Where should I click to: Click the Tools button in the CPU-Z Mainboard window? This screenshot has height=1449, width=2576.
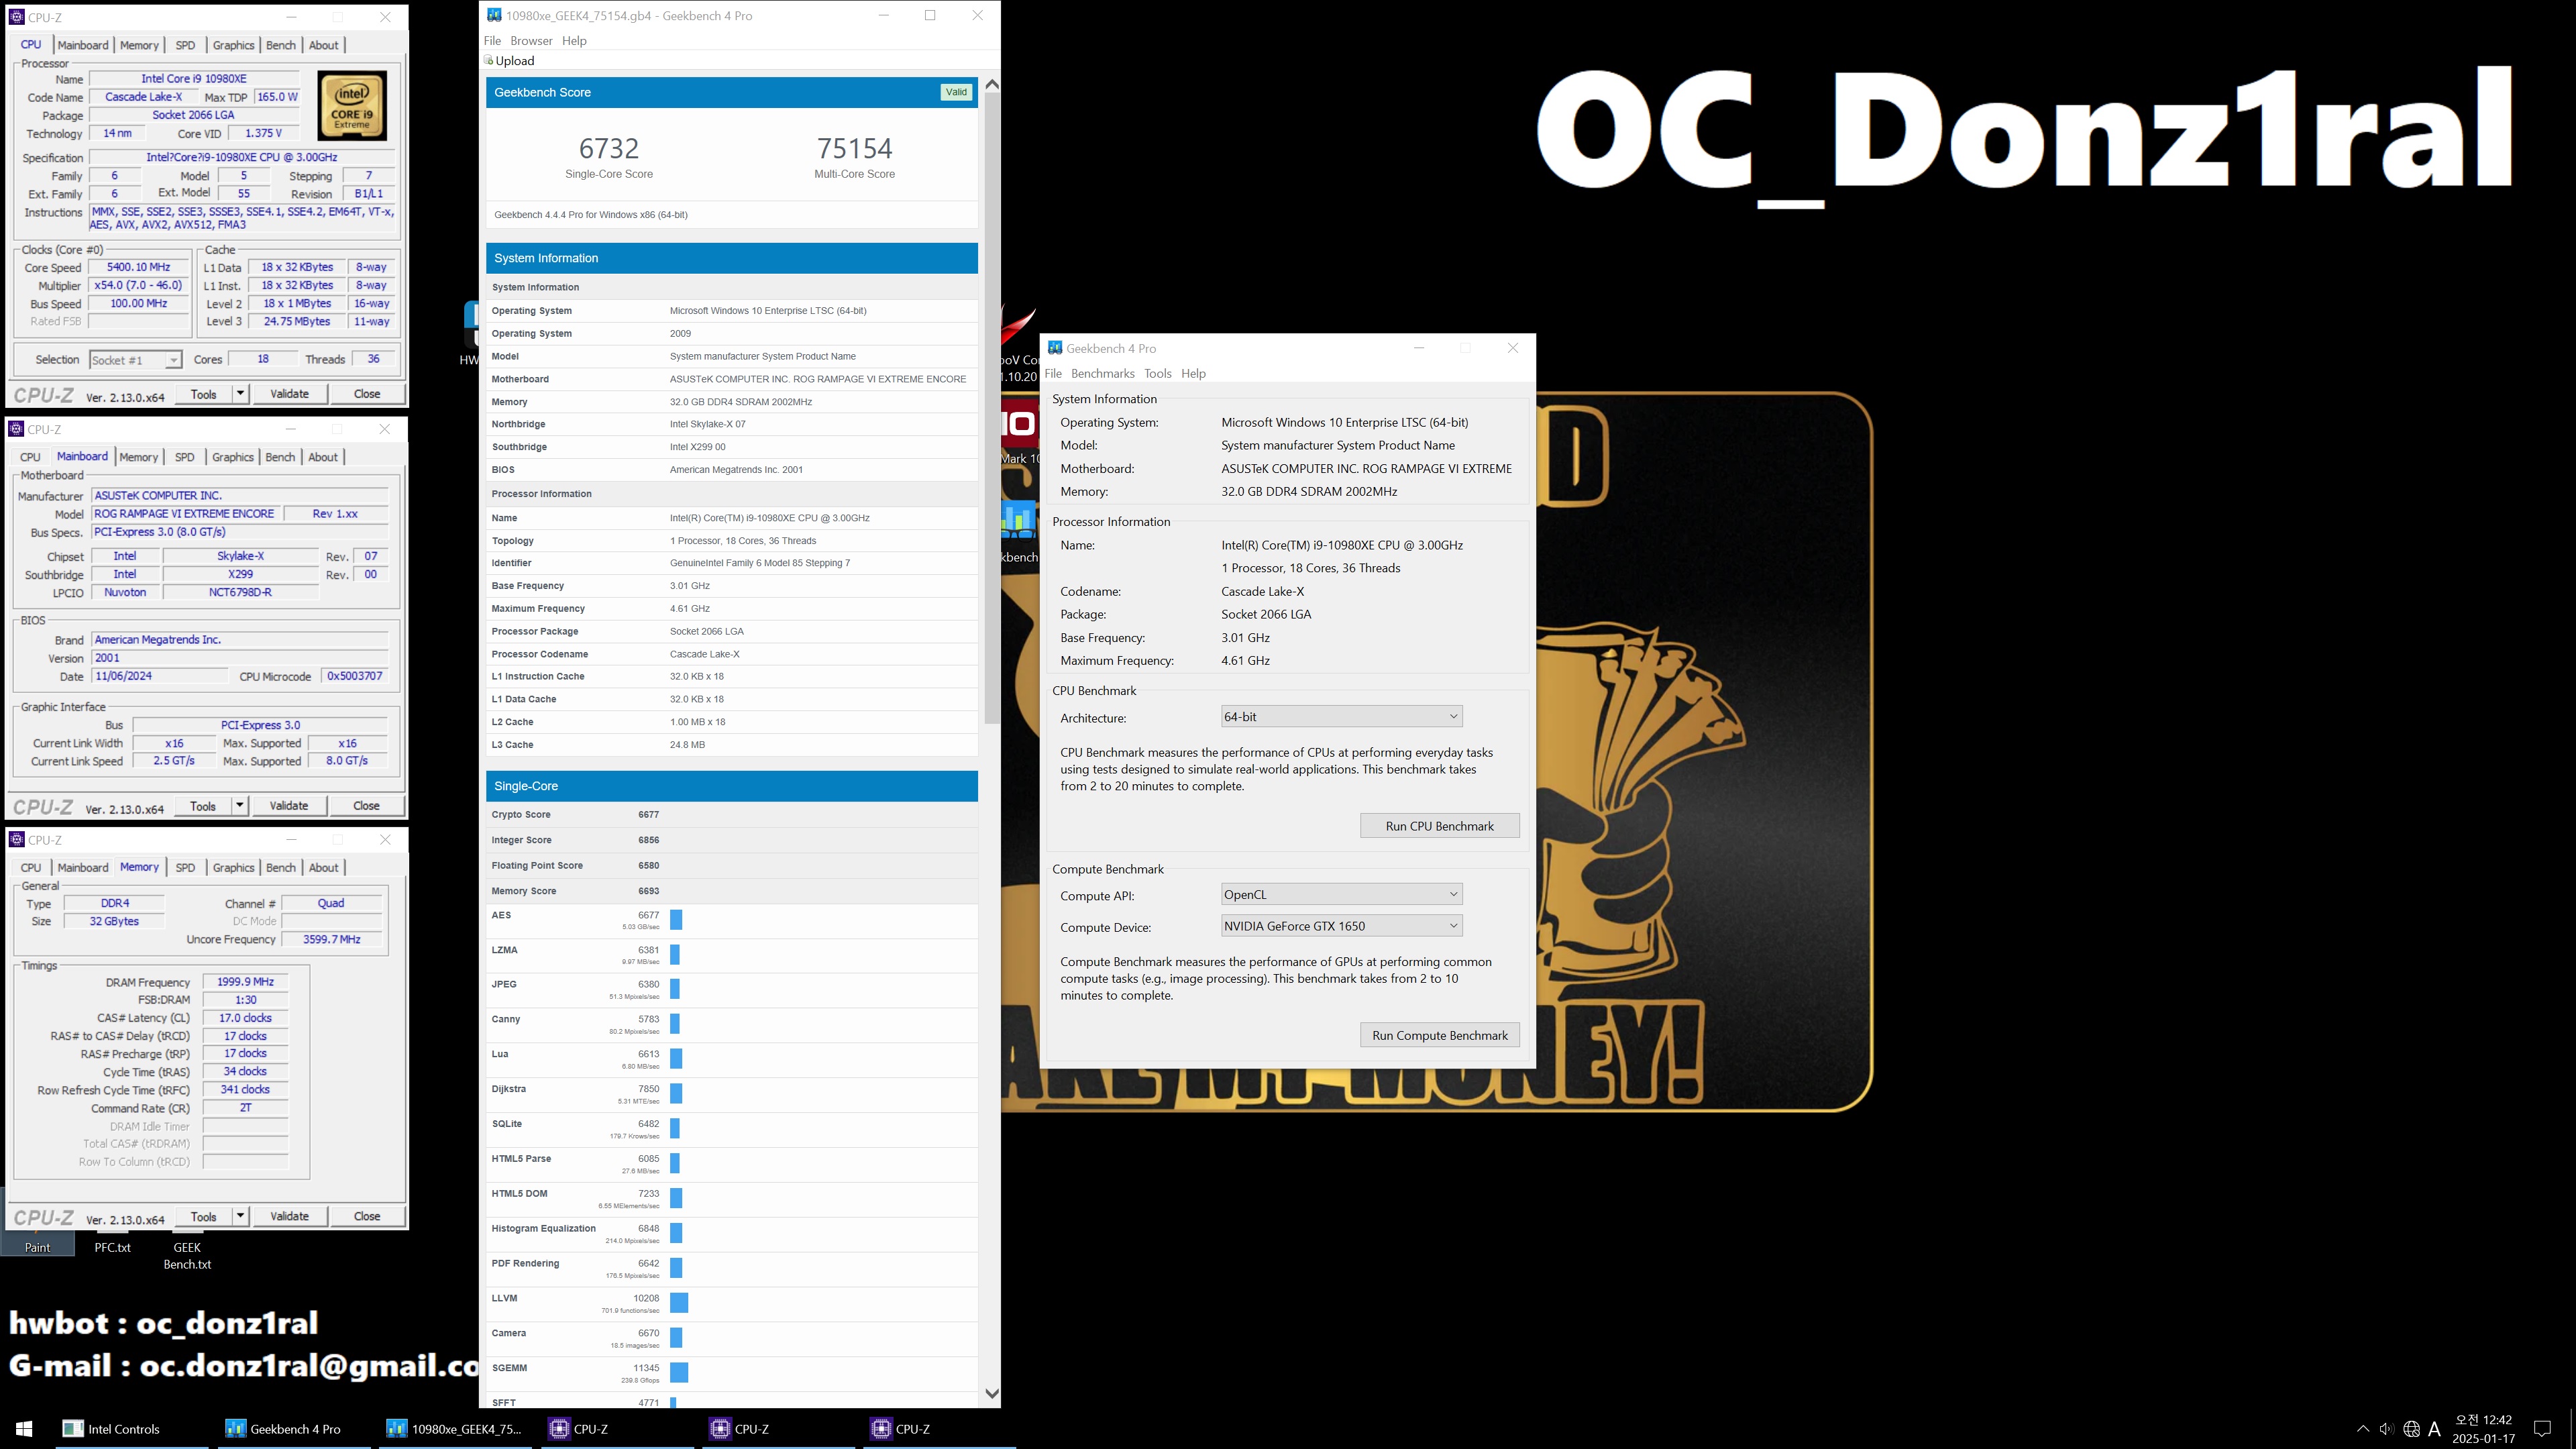tap(203, 806)
